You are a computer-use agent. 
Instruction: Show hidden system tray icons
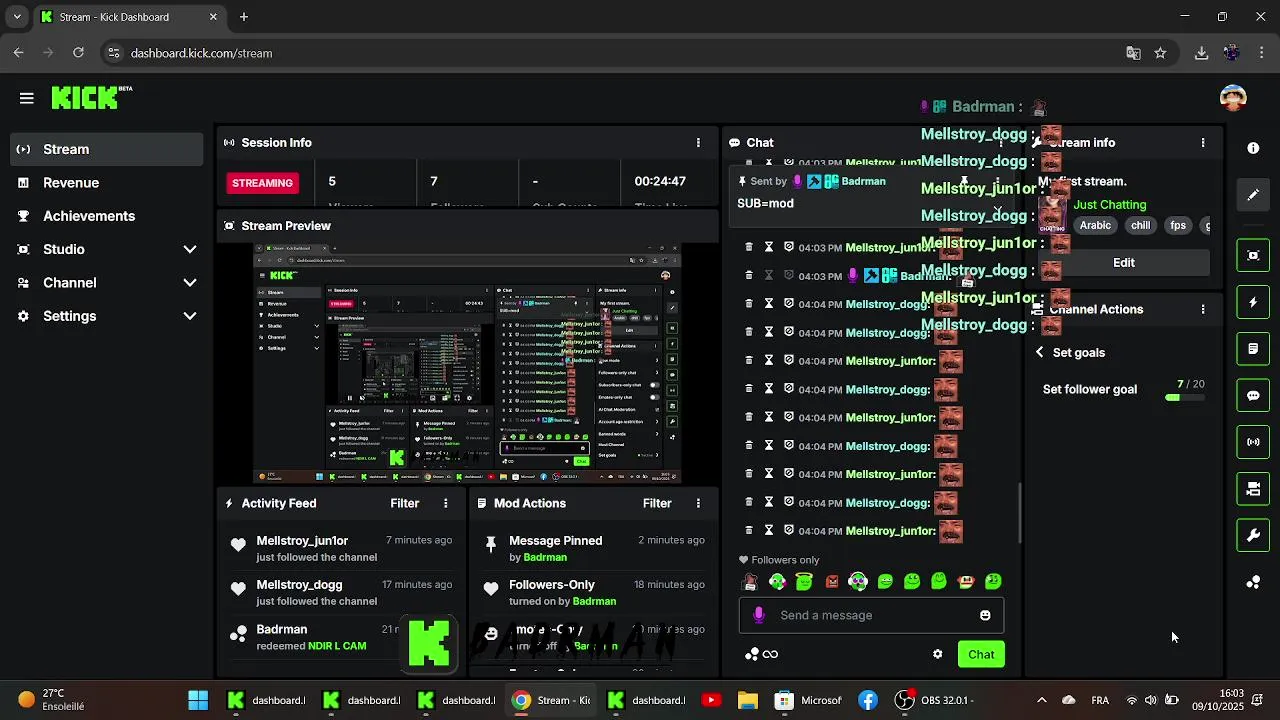pyautogui.click(x=1041, y=700)
